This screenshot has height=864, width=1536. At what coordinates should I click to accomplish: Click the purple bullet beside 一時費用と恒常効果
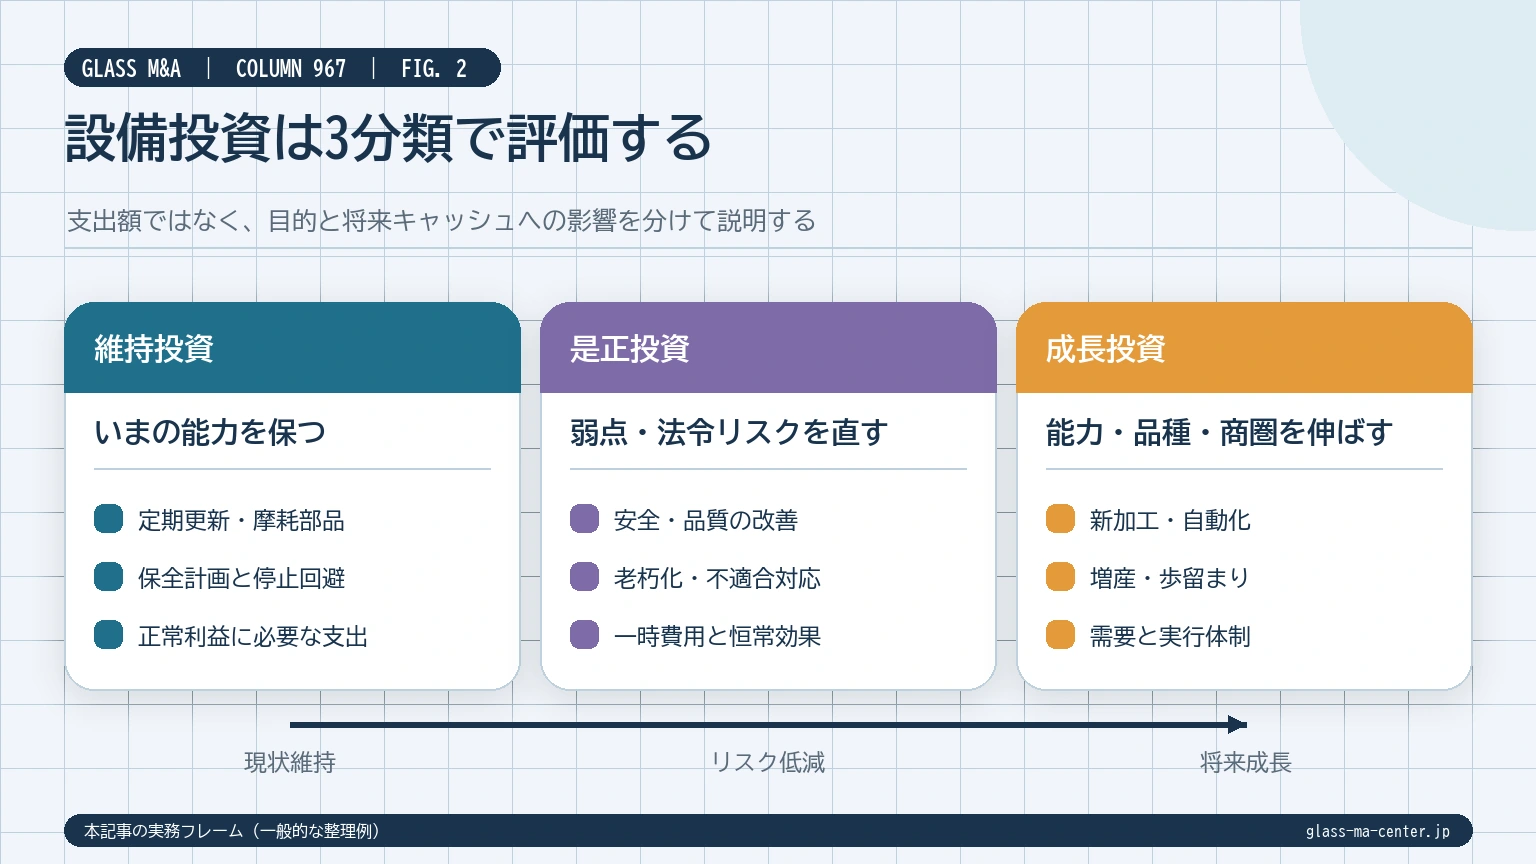pos(584,635)
